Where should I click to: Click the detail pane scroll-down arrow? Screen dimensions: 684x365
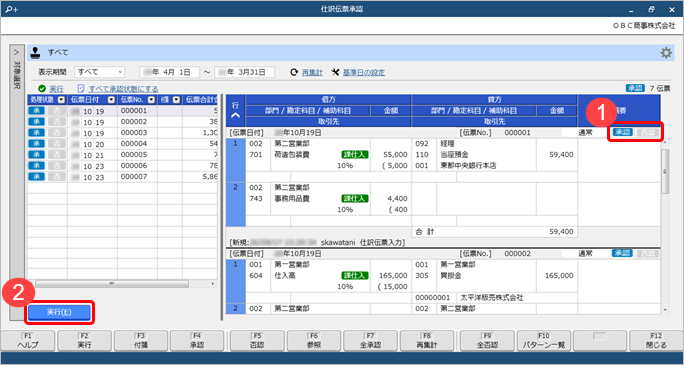tap(665, 310)
